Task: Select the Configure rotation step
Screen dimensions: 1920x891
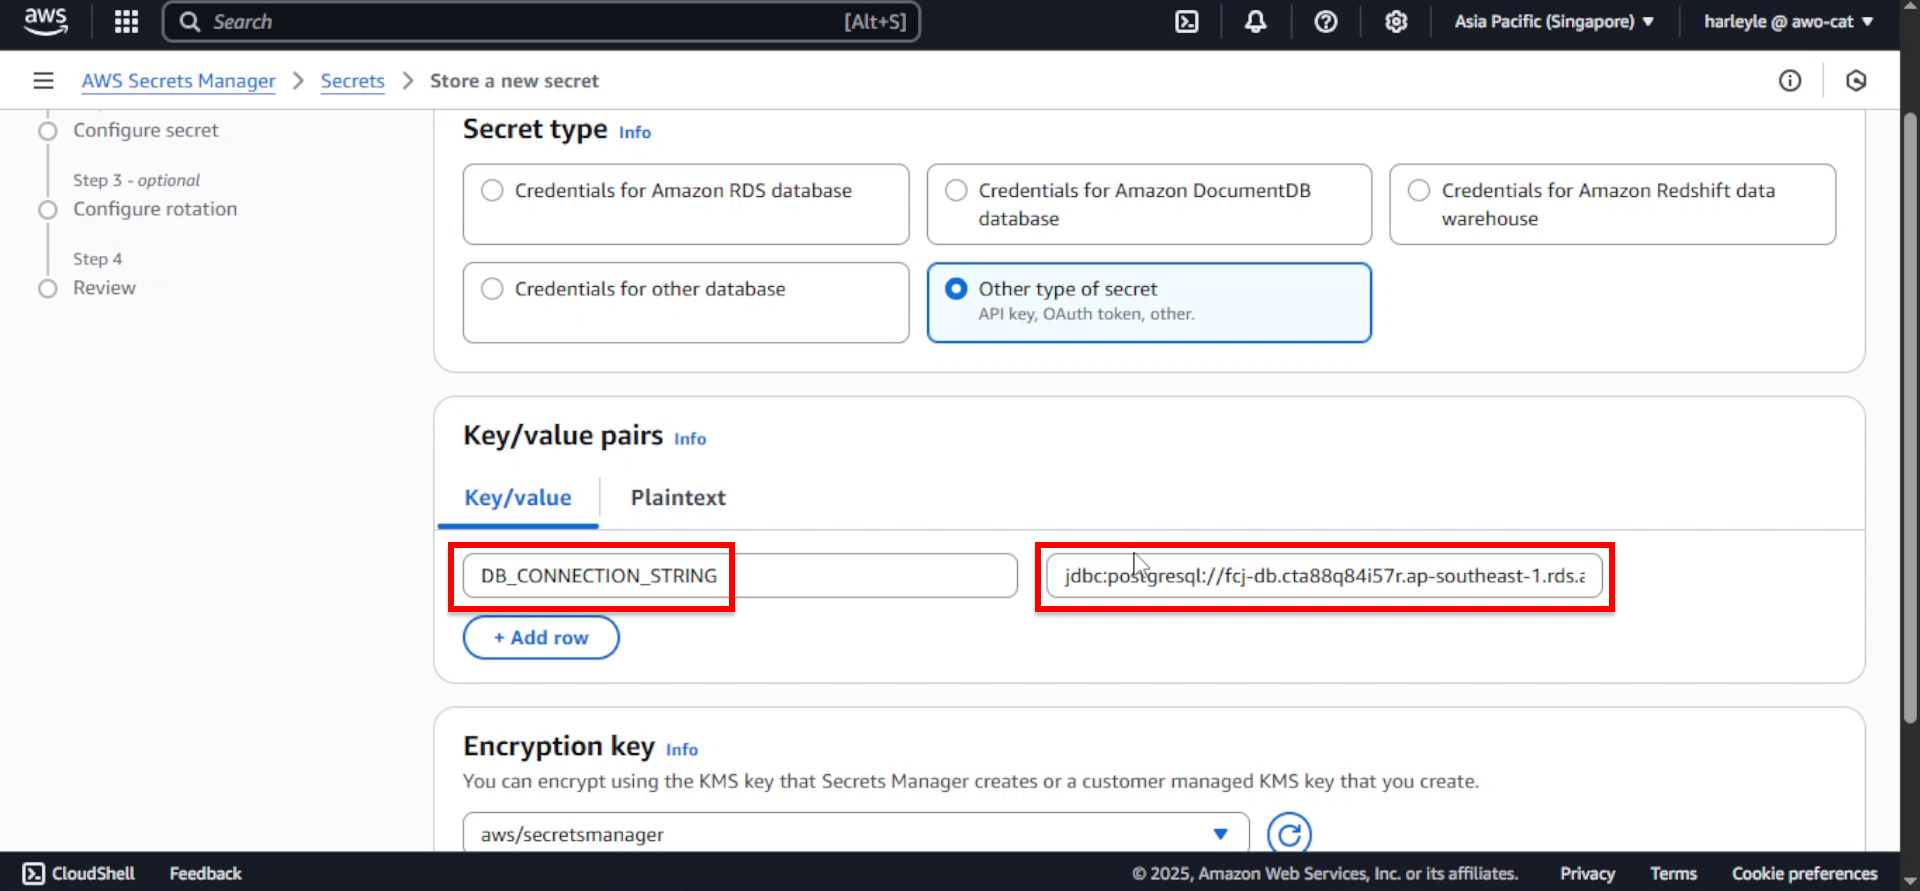Action: coord(155,209)
